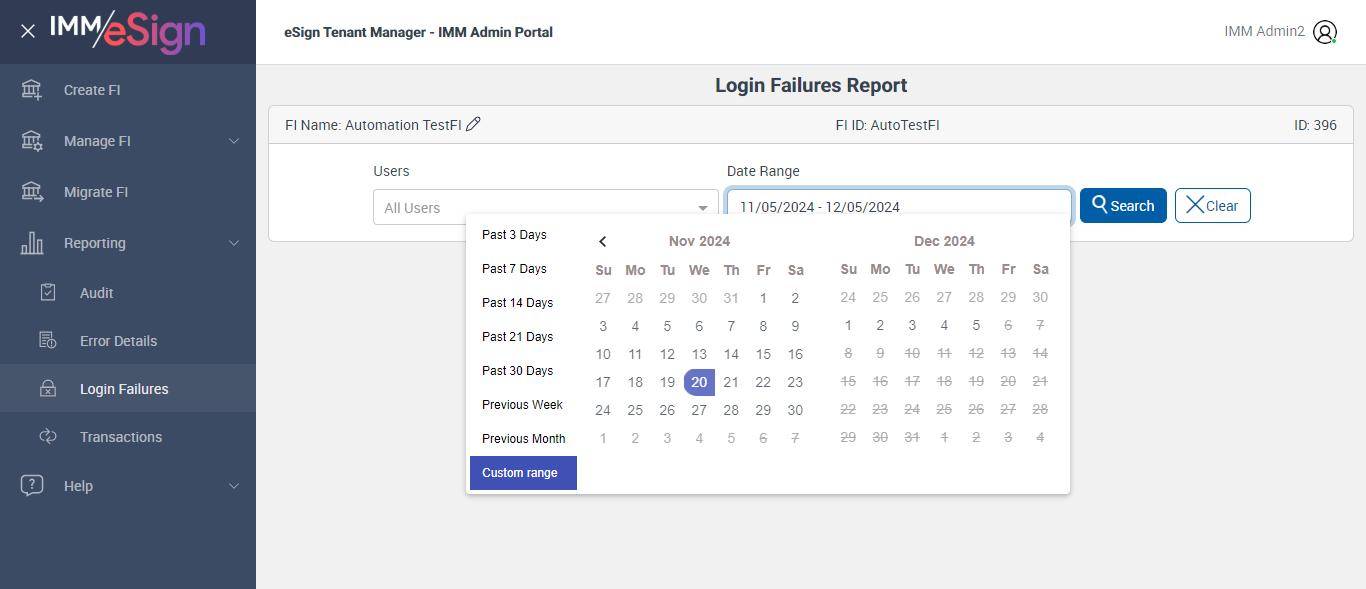Click the Audit clipboard icon
This screenshot has width=1366, height=589.
tap(48, 293)
